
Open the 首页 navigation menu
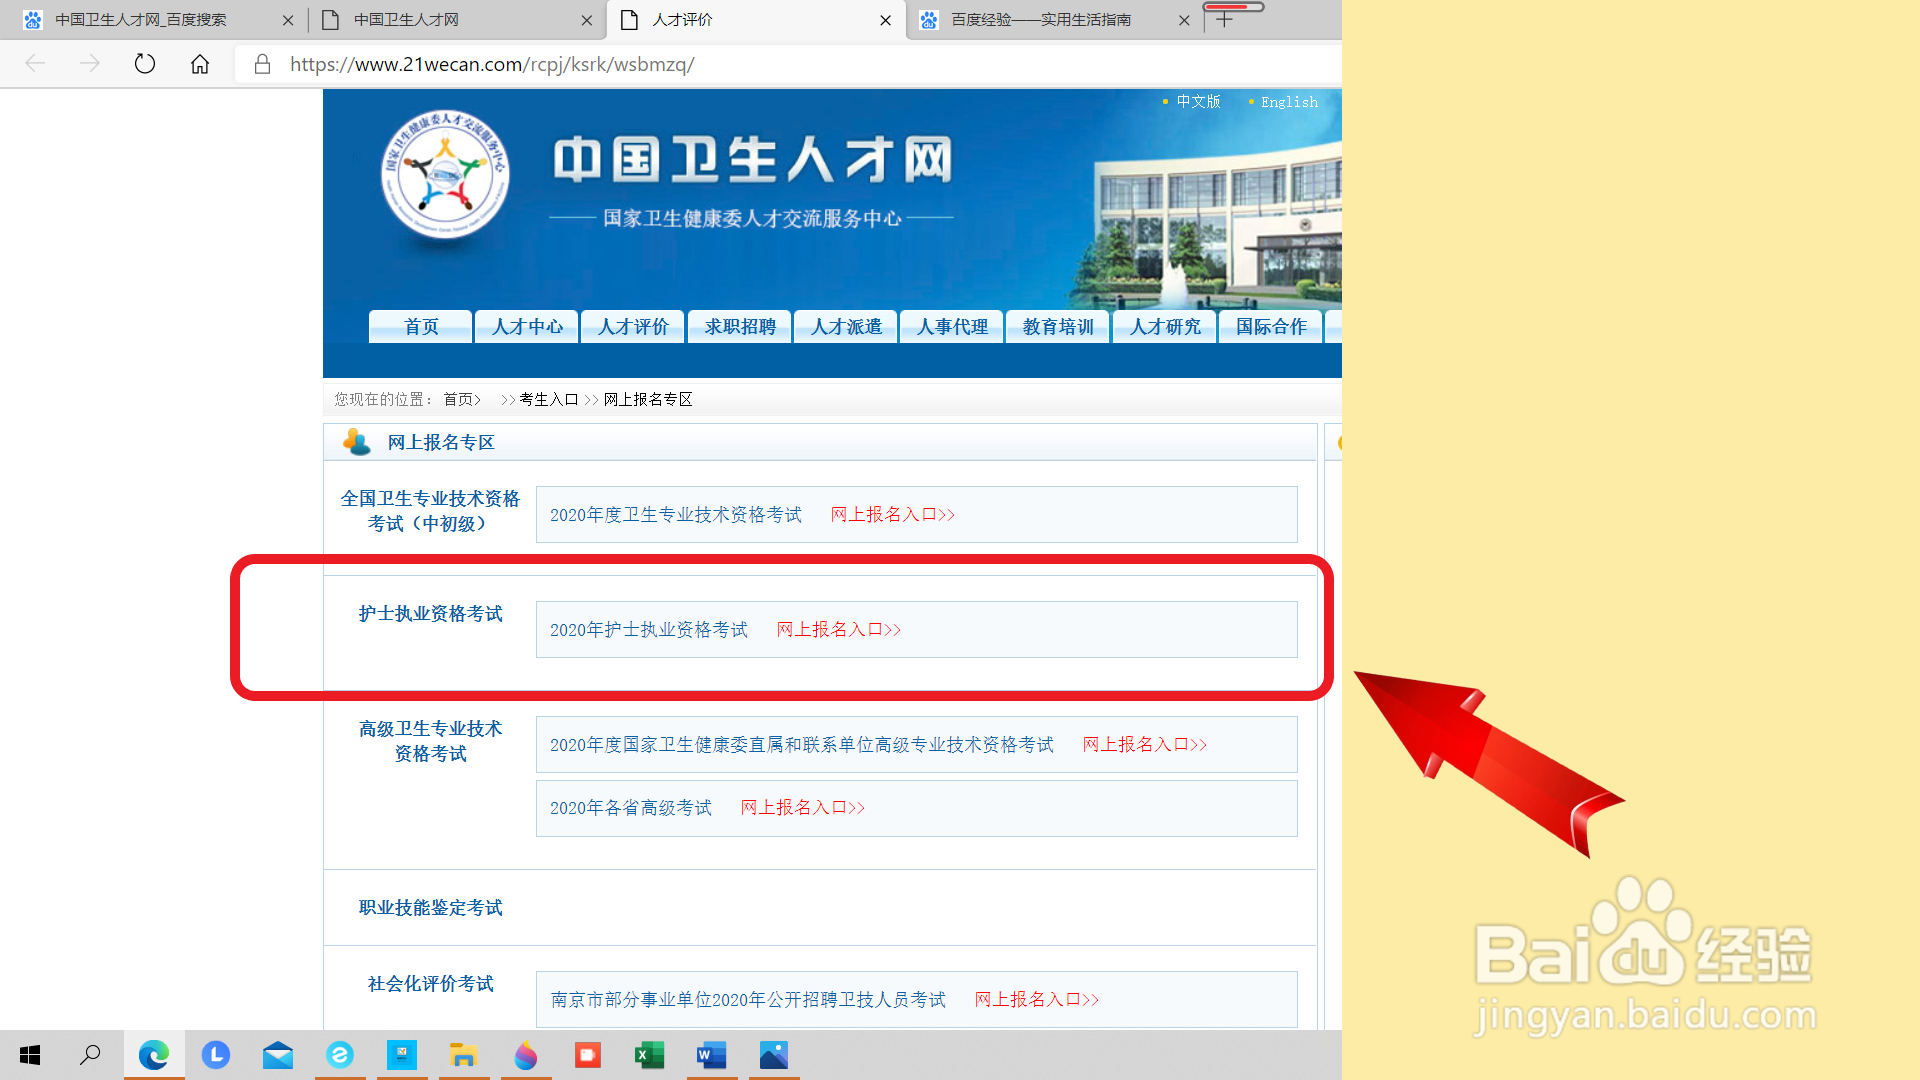[421, 327]
